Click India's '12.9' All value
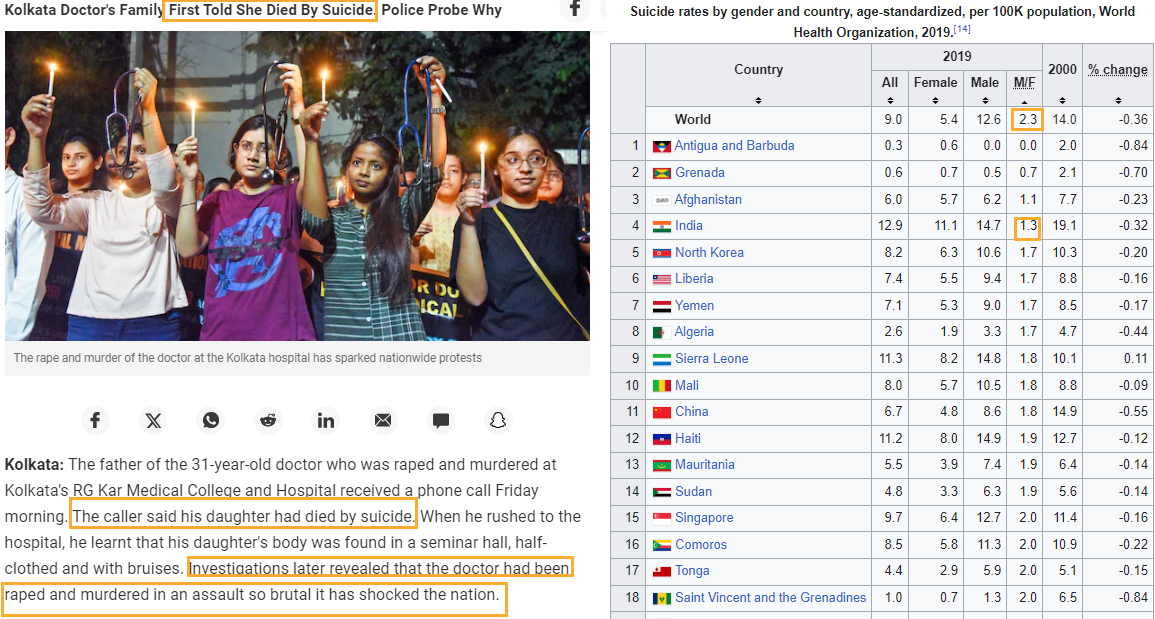 [890, 226]
